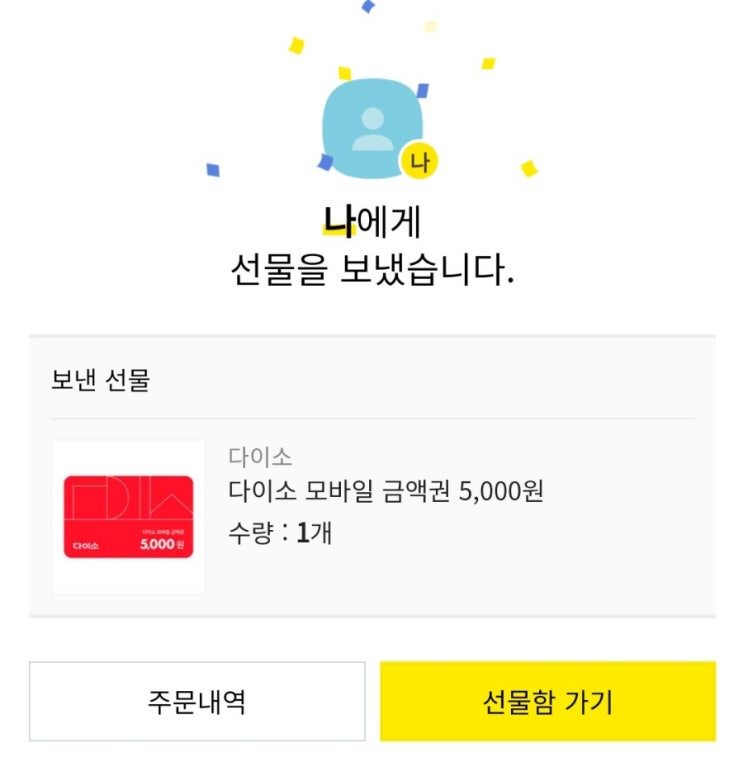Open 주문내역 order history

pos(197,701)
